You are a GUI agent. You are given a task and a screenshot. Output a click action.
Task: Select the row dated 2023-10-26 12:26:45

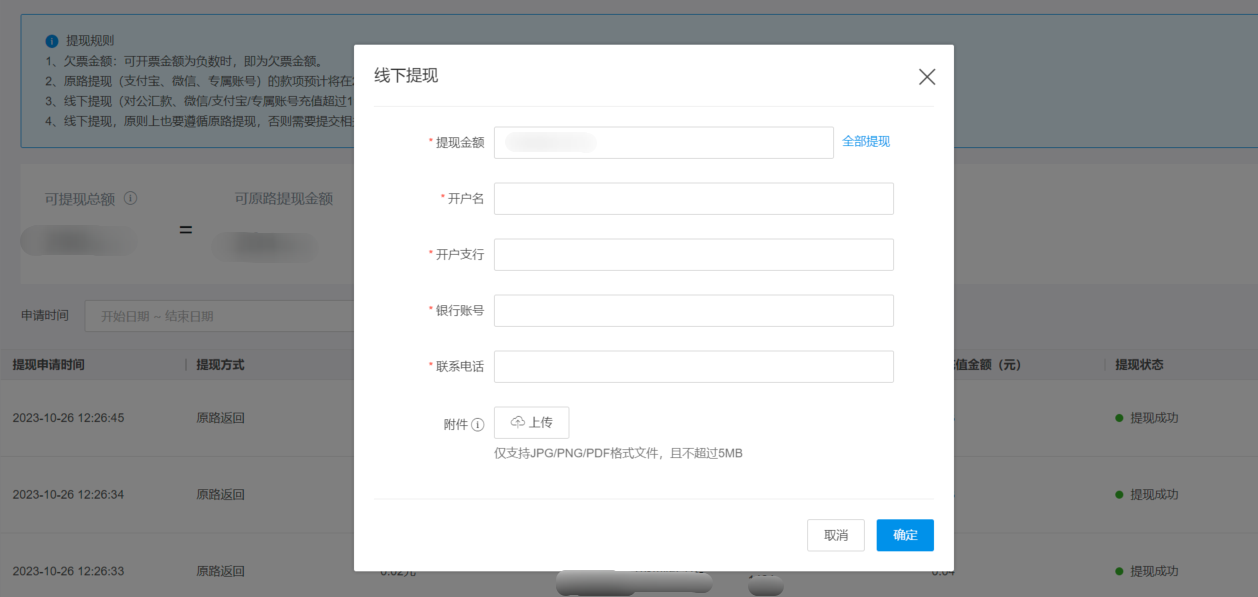click(68, 418)
